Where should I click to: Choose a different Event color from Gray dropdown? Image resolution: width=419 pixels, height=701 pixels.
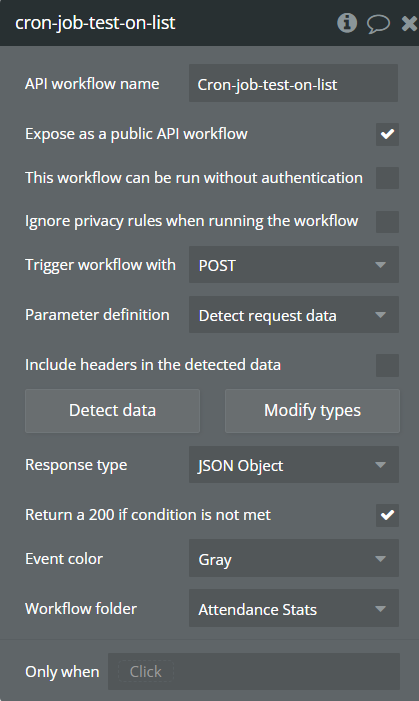[x=294, y=558]
